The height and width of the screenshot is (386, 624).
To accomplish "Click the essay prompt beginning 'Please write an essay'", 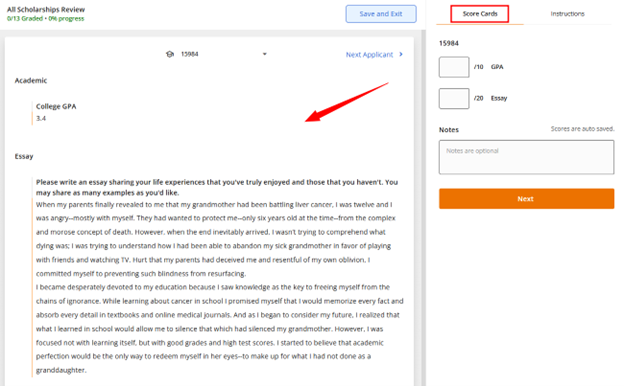I will (x=217, y=187).
